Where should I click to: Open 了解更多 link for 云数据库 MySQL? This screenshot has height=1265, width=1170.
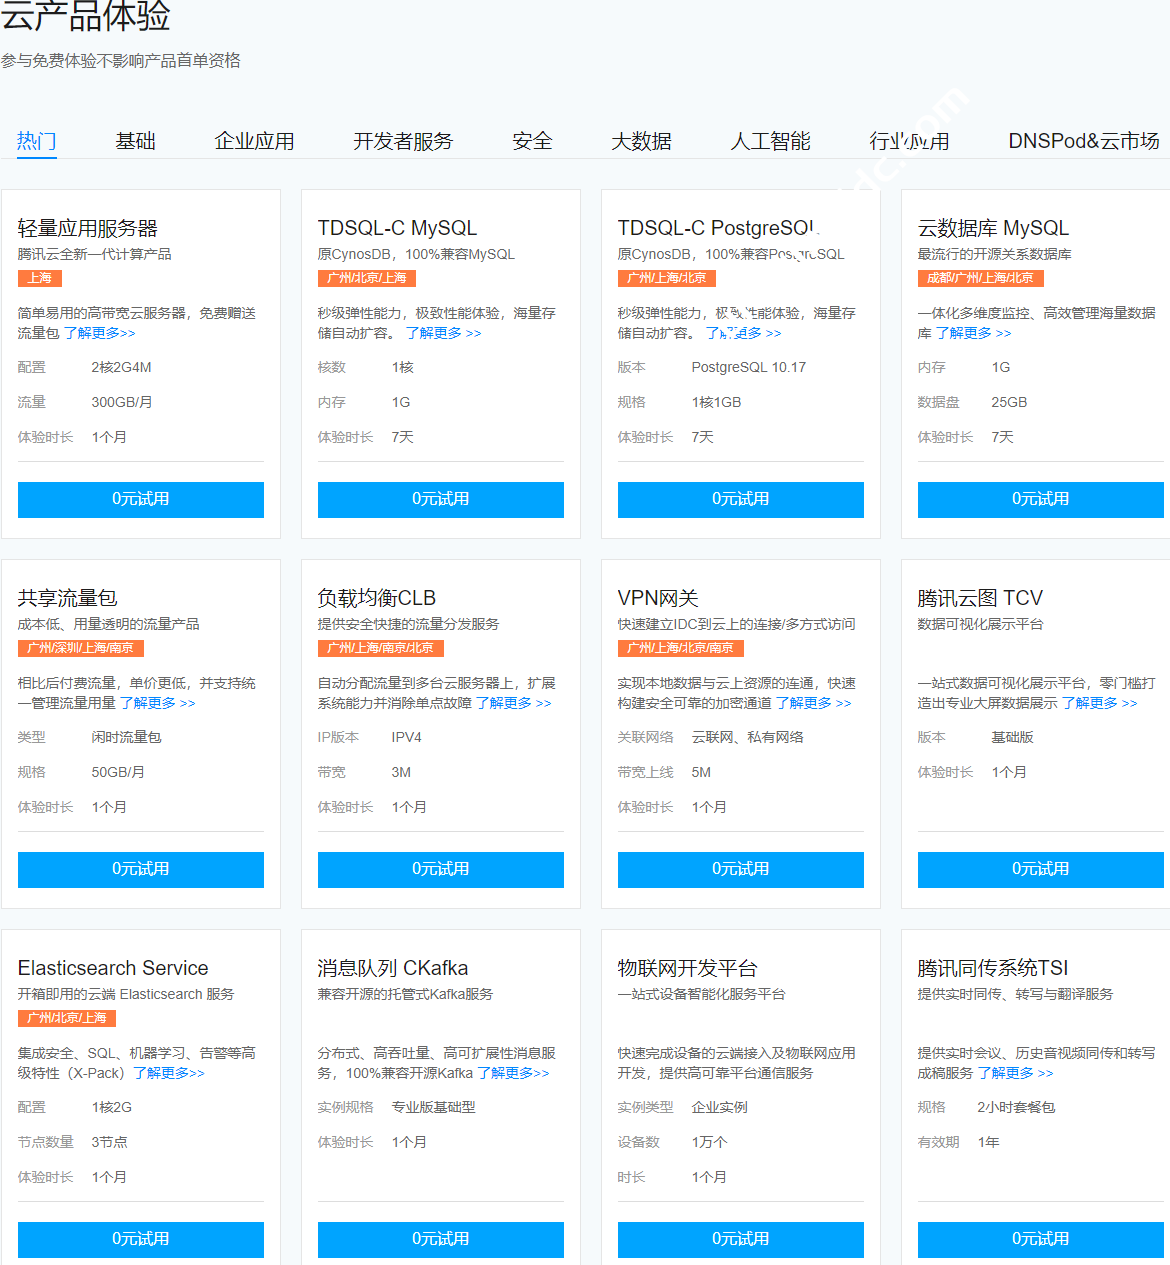[x=973, y=333]
